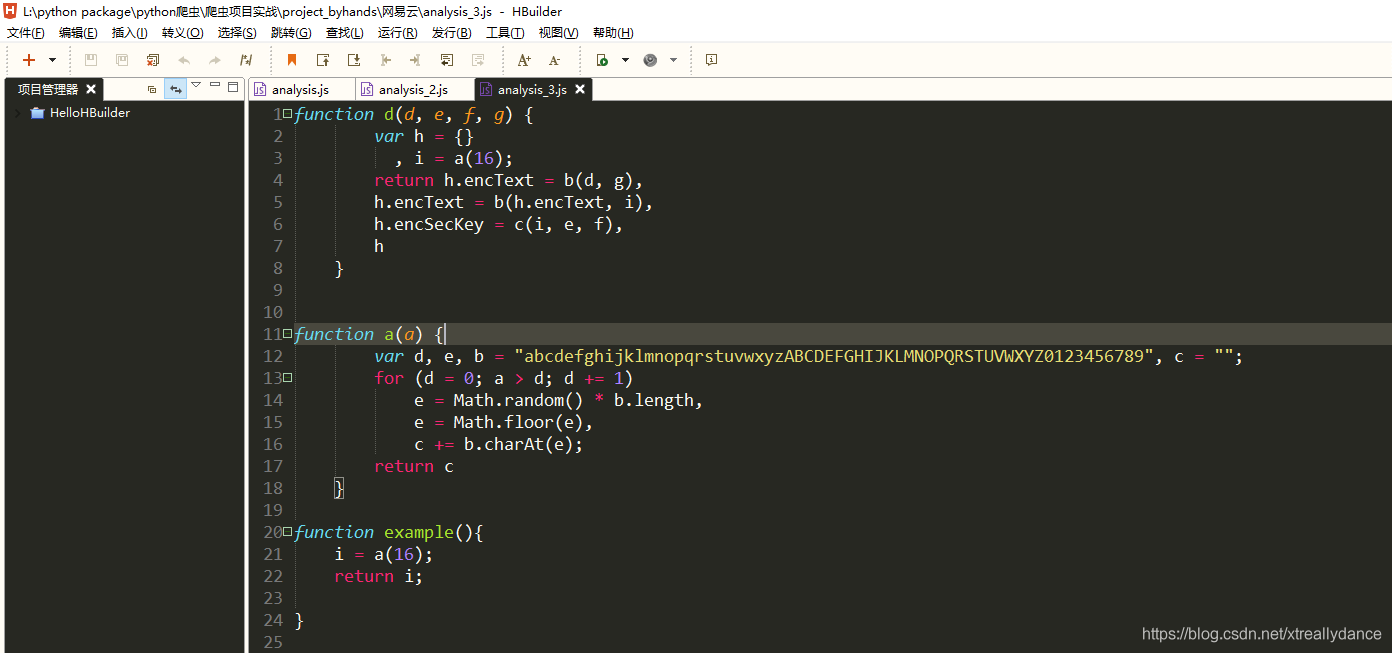Open the 插入(I) menu
This screenshot has width=1392, height=653.
pos(129,33)
